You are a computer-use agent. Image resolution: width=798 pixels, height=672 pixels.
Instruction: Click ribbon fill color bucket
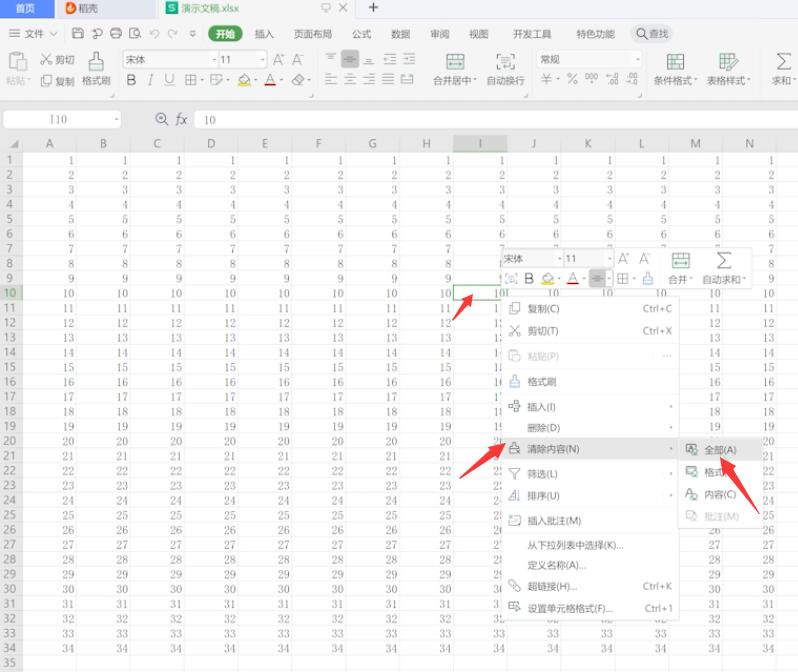[244, 80]
